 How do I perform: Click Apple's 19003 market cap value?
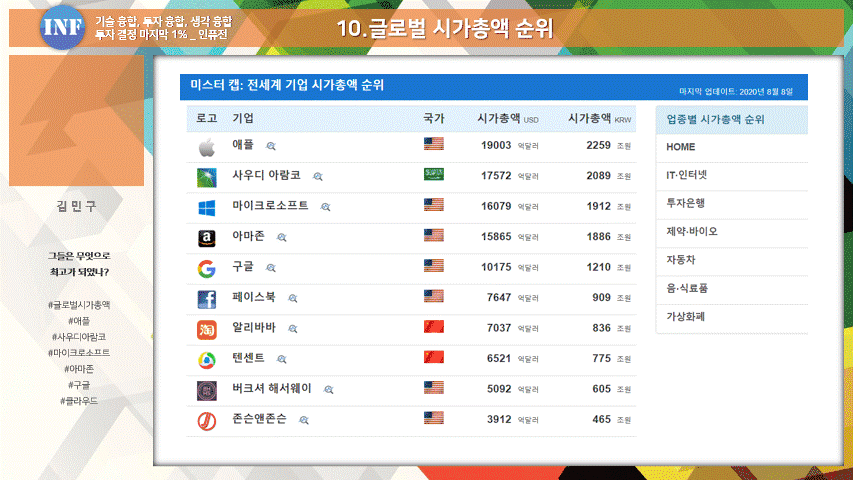[x=496, y=145]
